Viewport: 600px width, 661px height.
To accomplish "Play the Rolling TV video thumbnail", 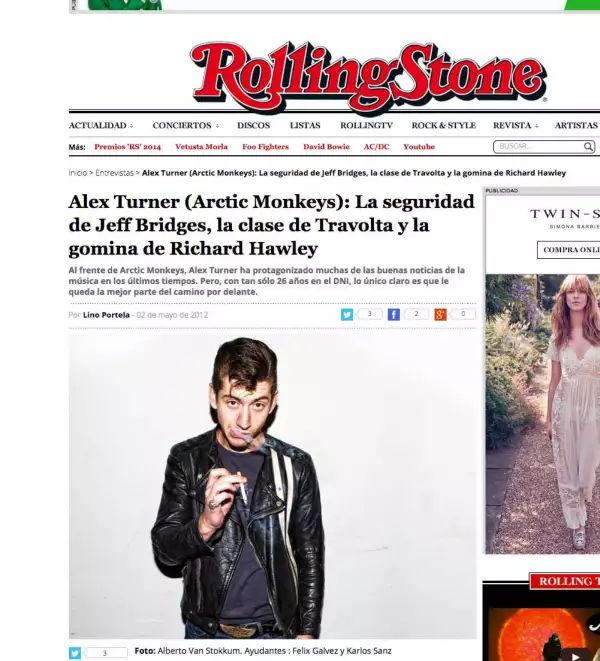I will pyautogui.click(x=573, y=655).
